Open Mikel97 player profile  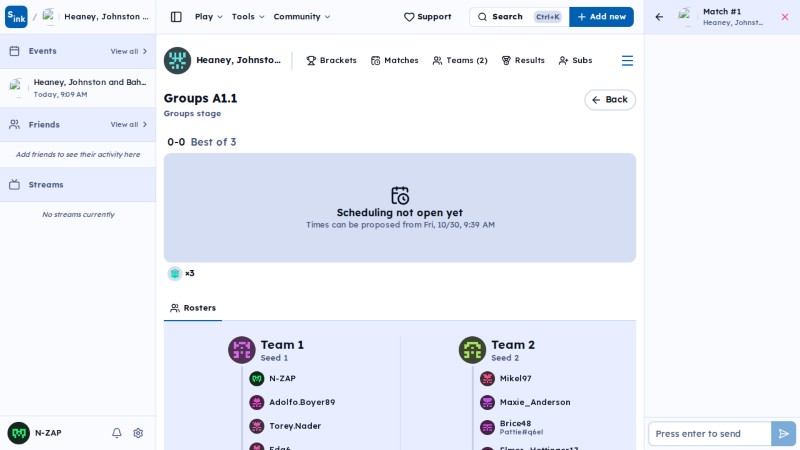click(x=506, y=379)
